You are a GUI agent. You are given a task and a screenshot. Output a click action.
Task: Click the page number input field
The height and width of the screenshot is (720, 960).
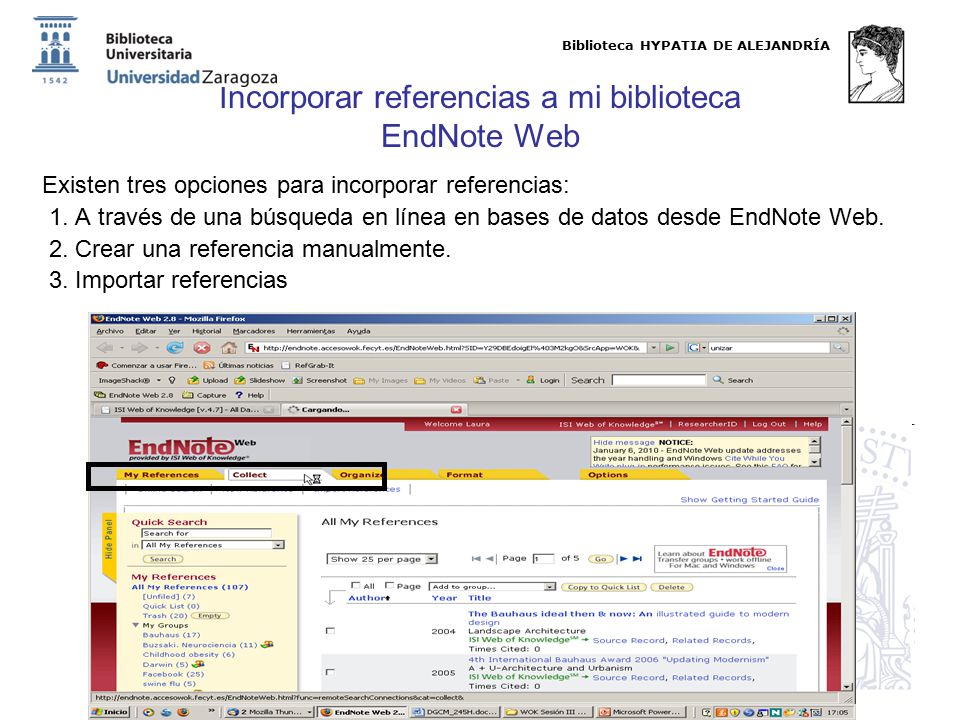[x=543, y=559]
